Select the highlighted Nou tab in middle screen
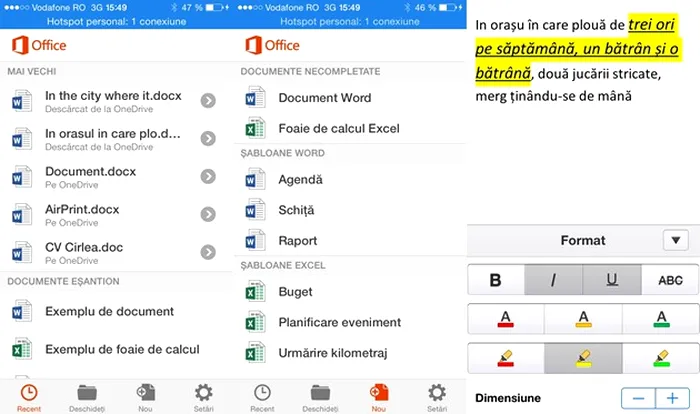Viewport: 700px width, 414px height. (x=379, y=397)
